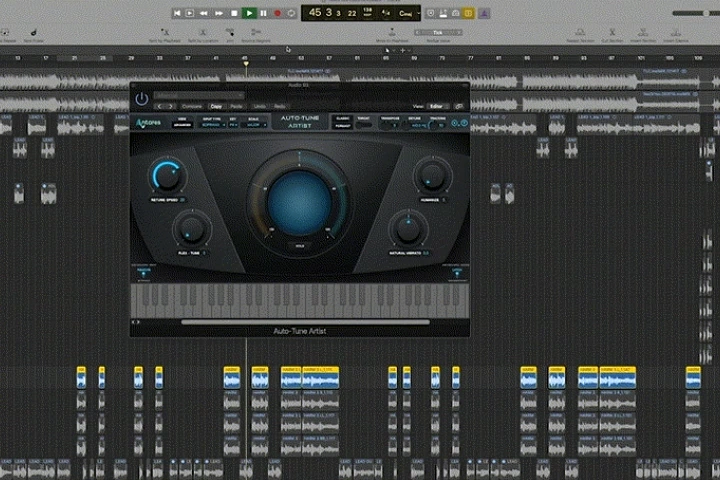This screenshot has height=480, width=720.
Task: Click the Rewind transport button
Action: pyautogui.click(x=204, y=13)
